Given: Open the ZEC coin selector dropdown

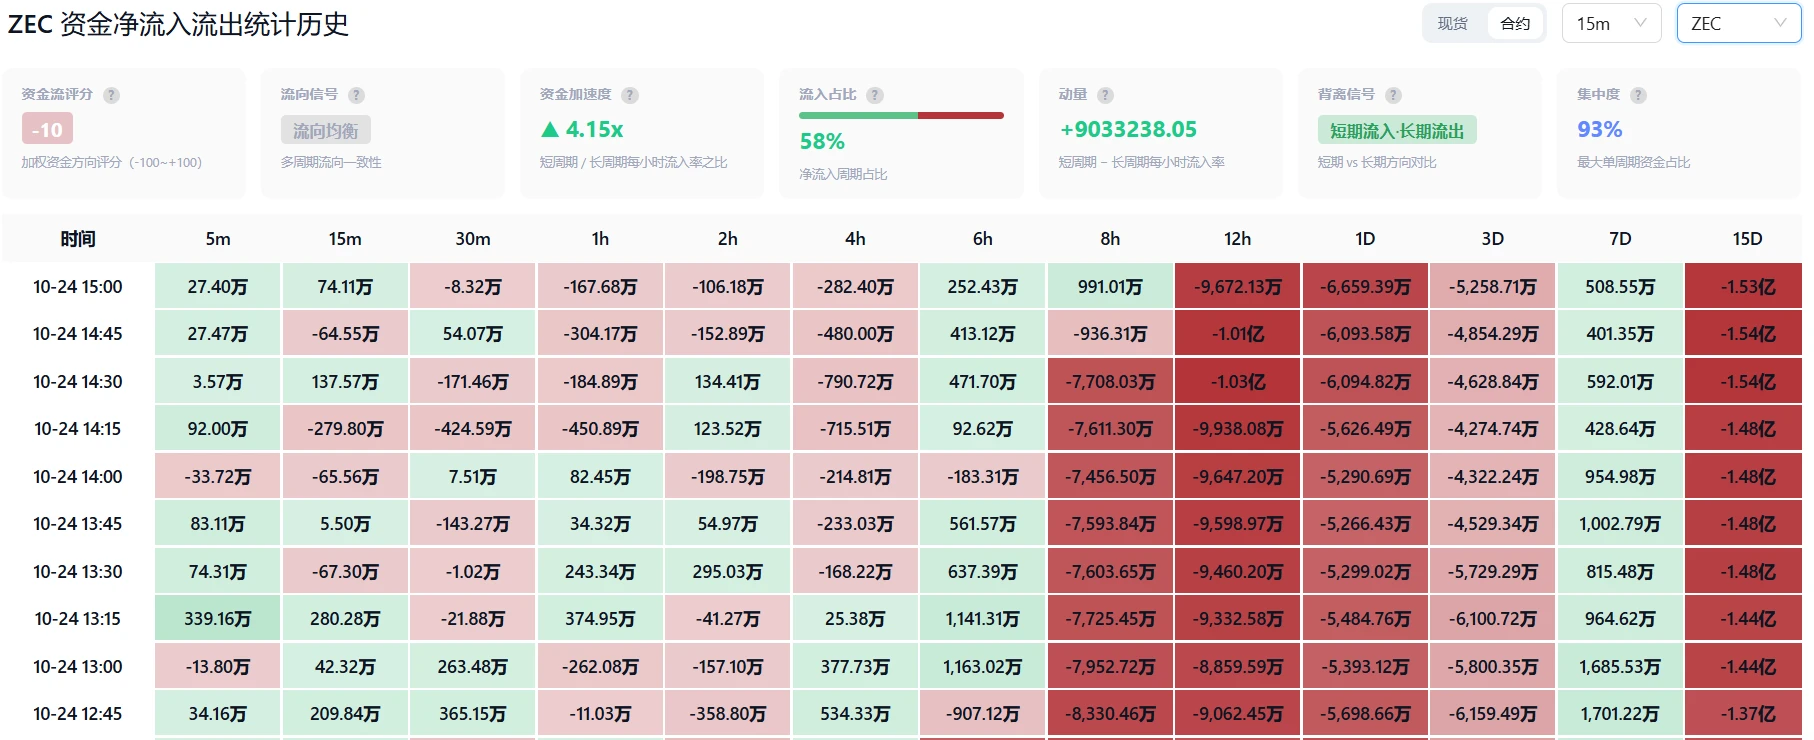Looking at the screenshot, I should tap(1738, 23).
